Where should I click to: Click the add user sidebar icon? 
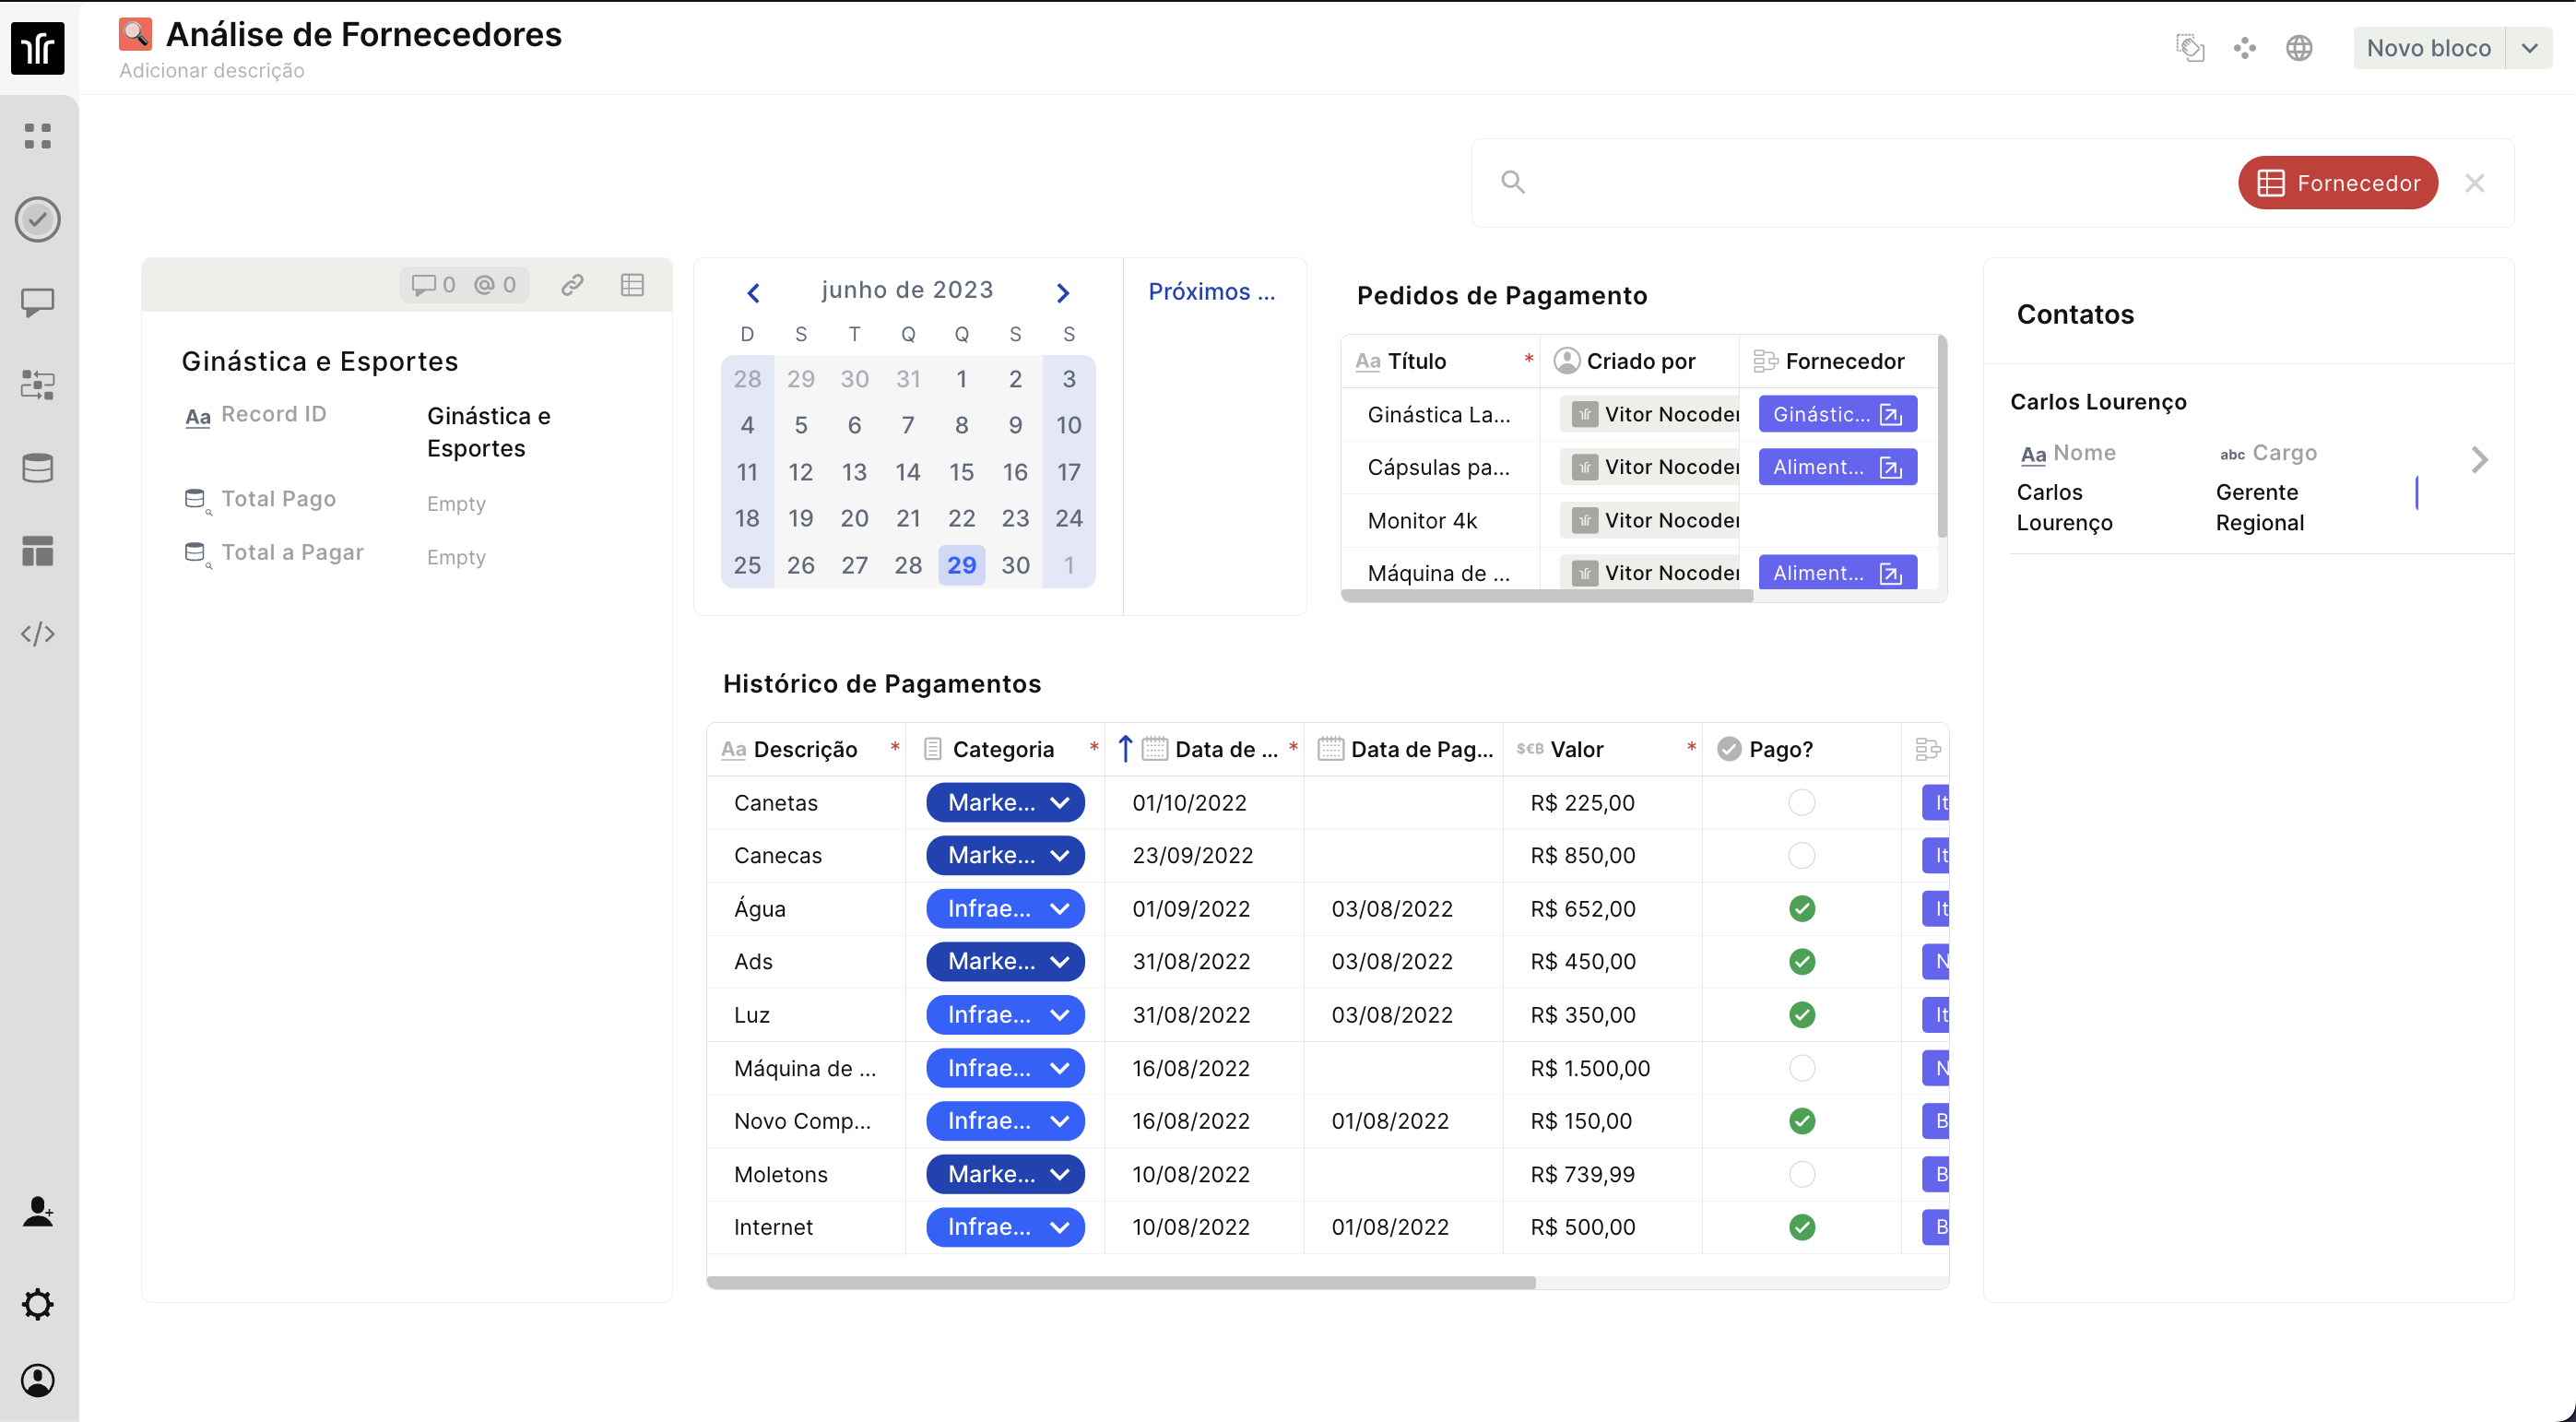click(x=38, y=1212)
